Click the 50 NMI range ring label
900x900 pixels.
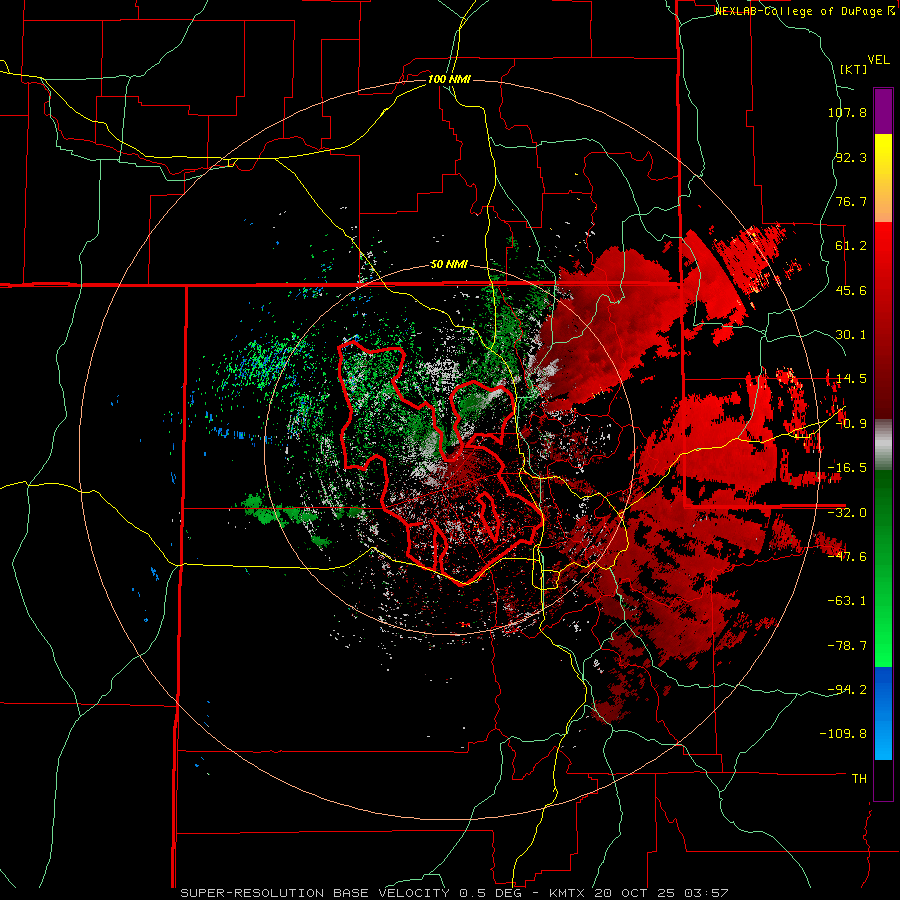click(449, 265)
